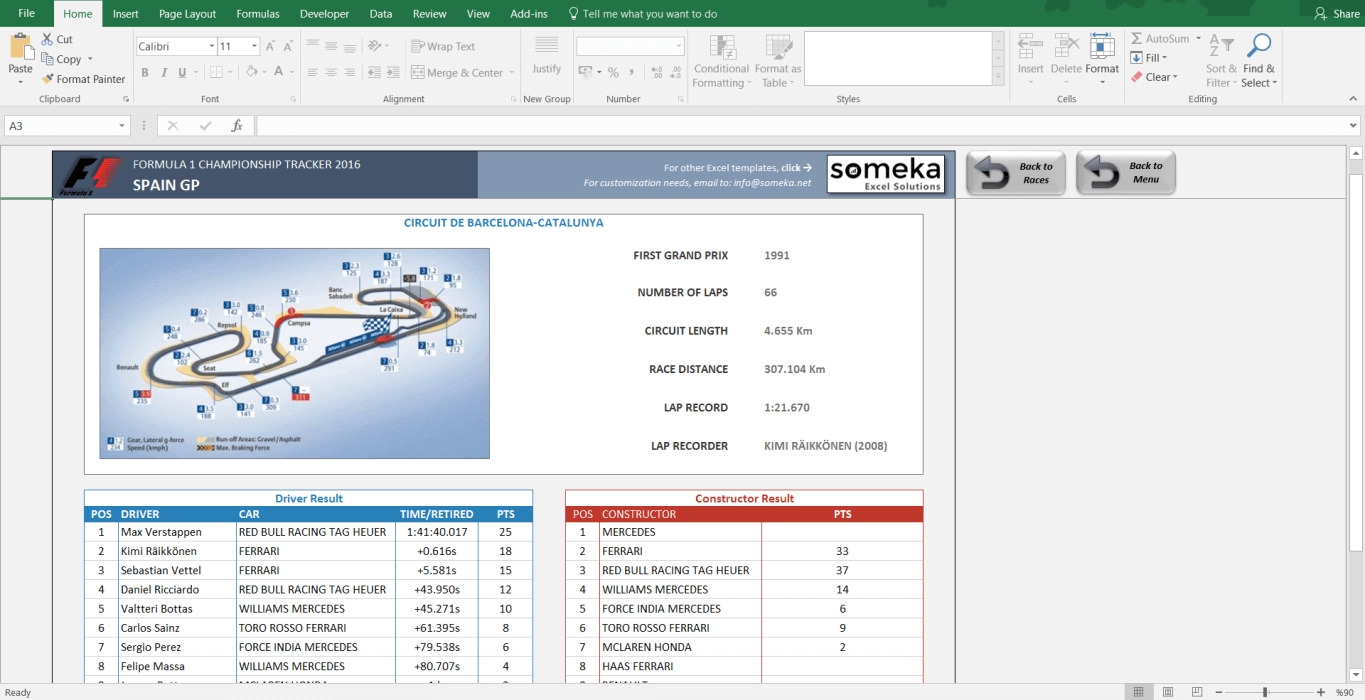The width and height of the screenshot is (1365, 700).
Task: Click the Tell me what you want to do box
Action: point(643,14)
